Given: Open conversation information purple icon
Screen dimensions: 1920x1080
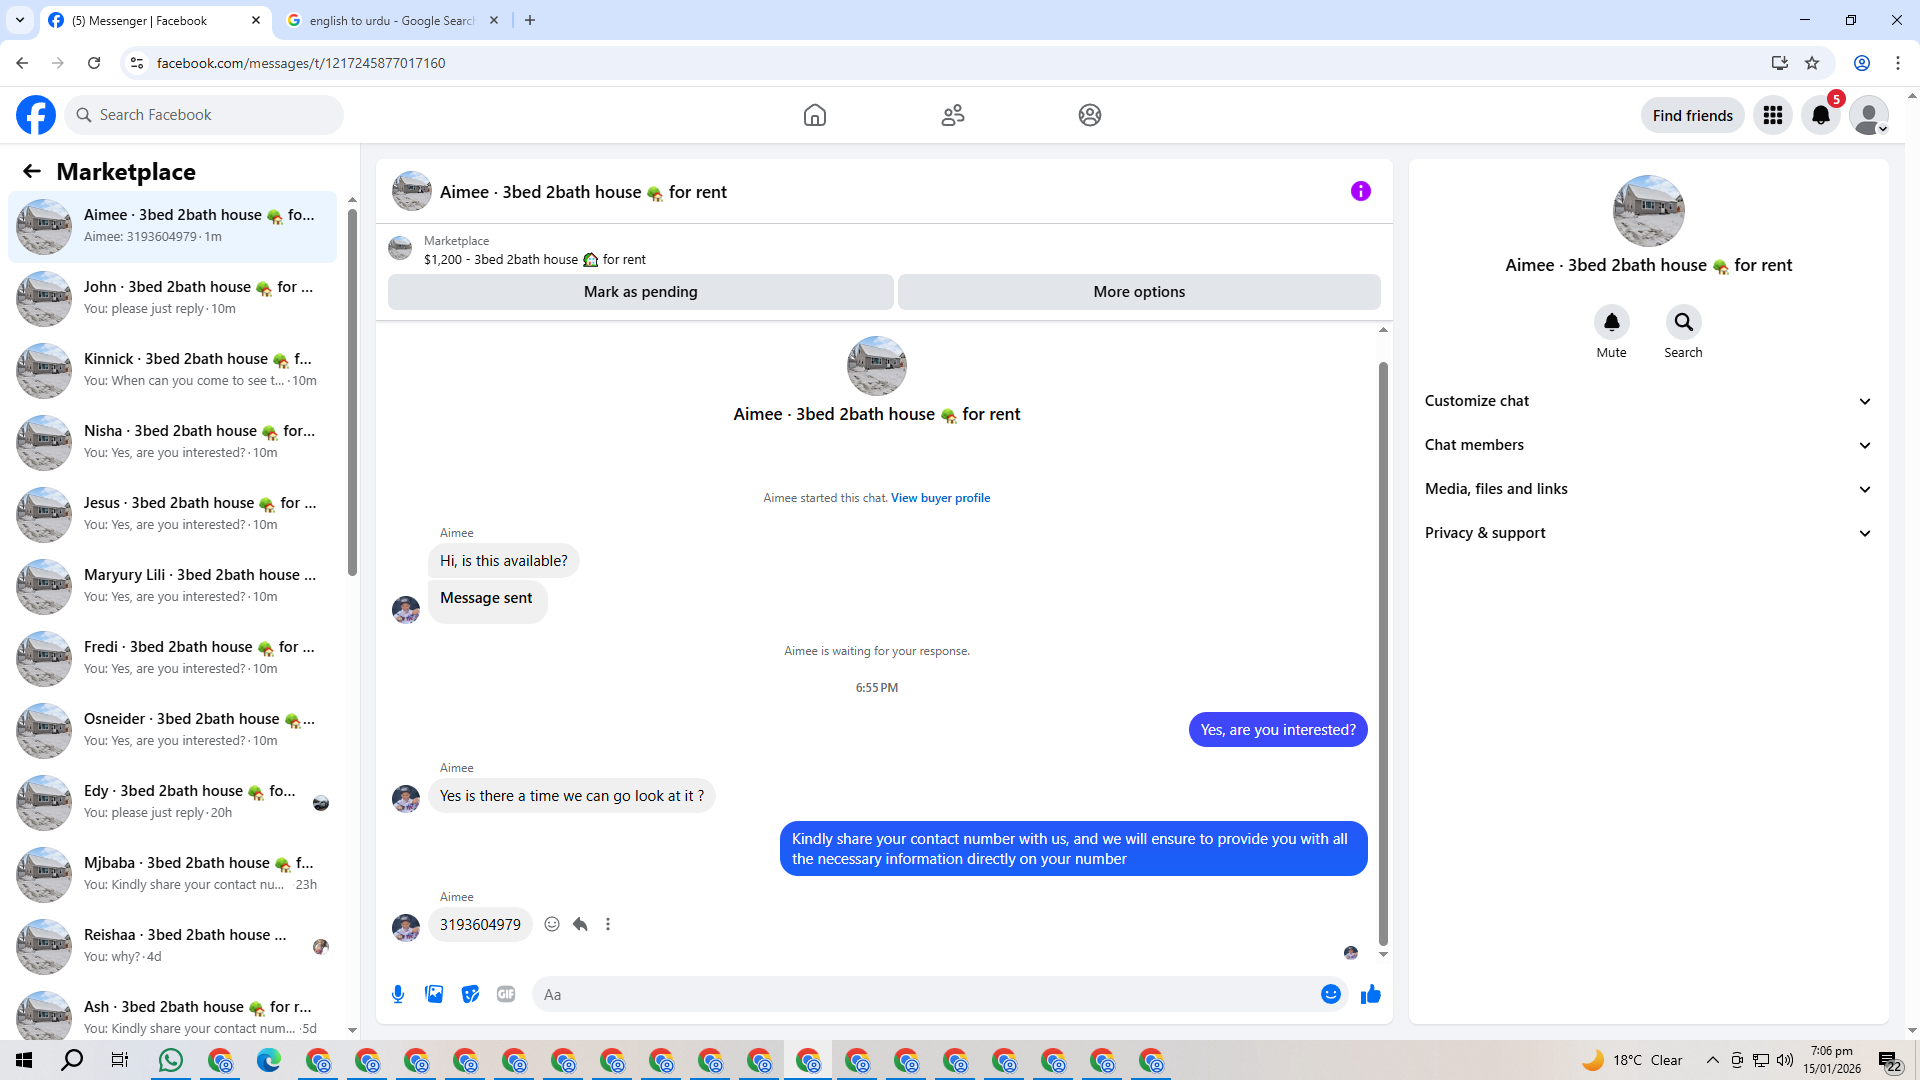Looking at the screenshot, I should (1360, 191).
